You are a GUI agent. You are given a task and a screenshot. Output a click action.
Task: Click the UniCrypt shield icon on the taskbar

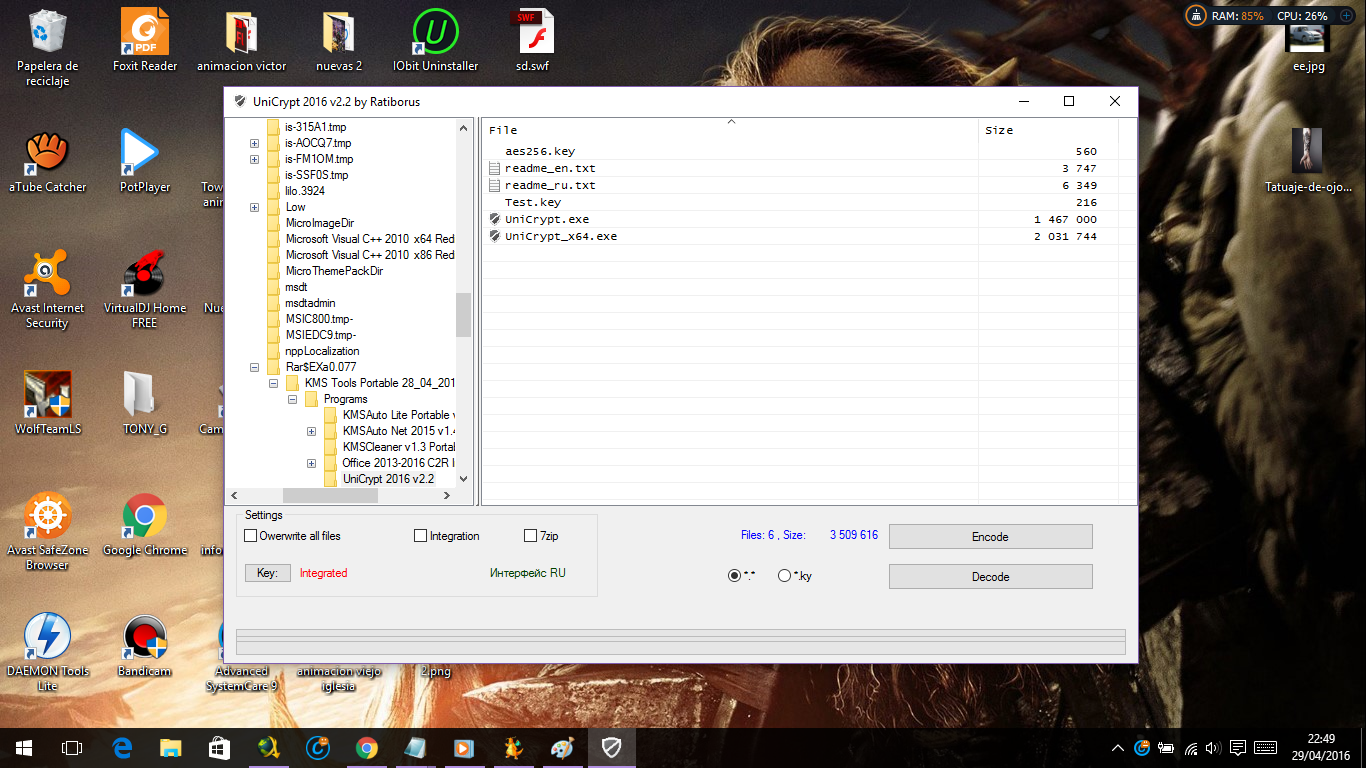point(611,747)
